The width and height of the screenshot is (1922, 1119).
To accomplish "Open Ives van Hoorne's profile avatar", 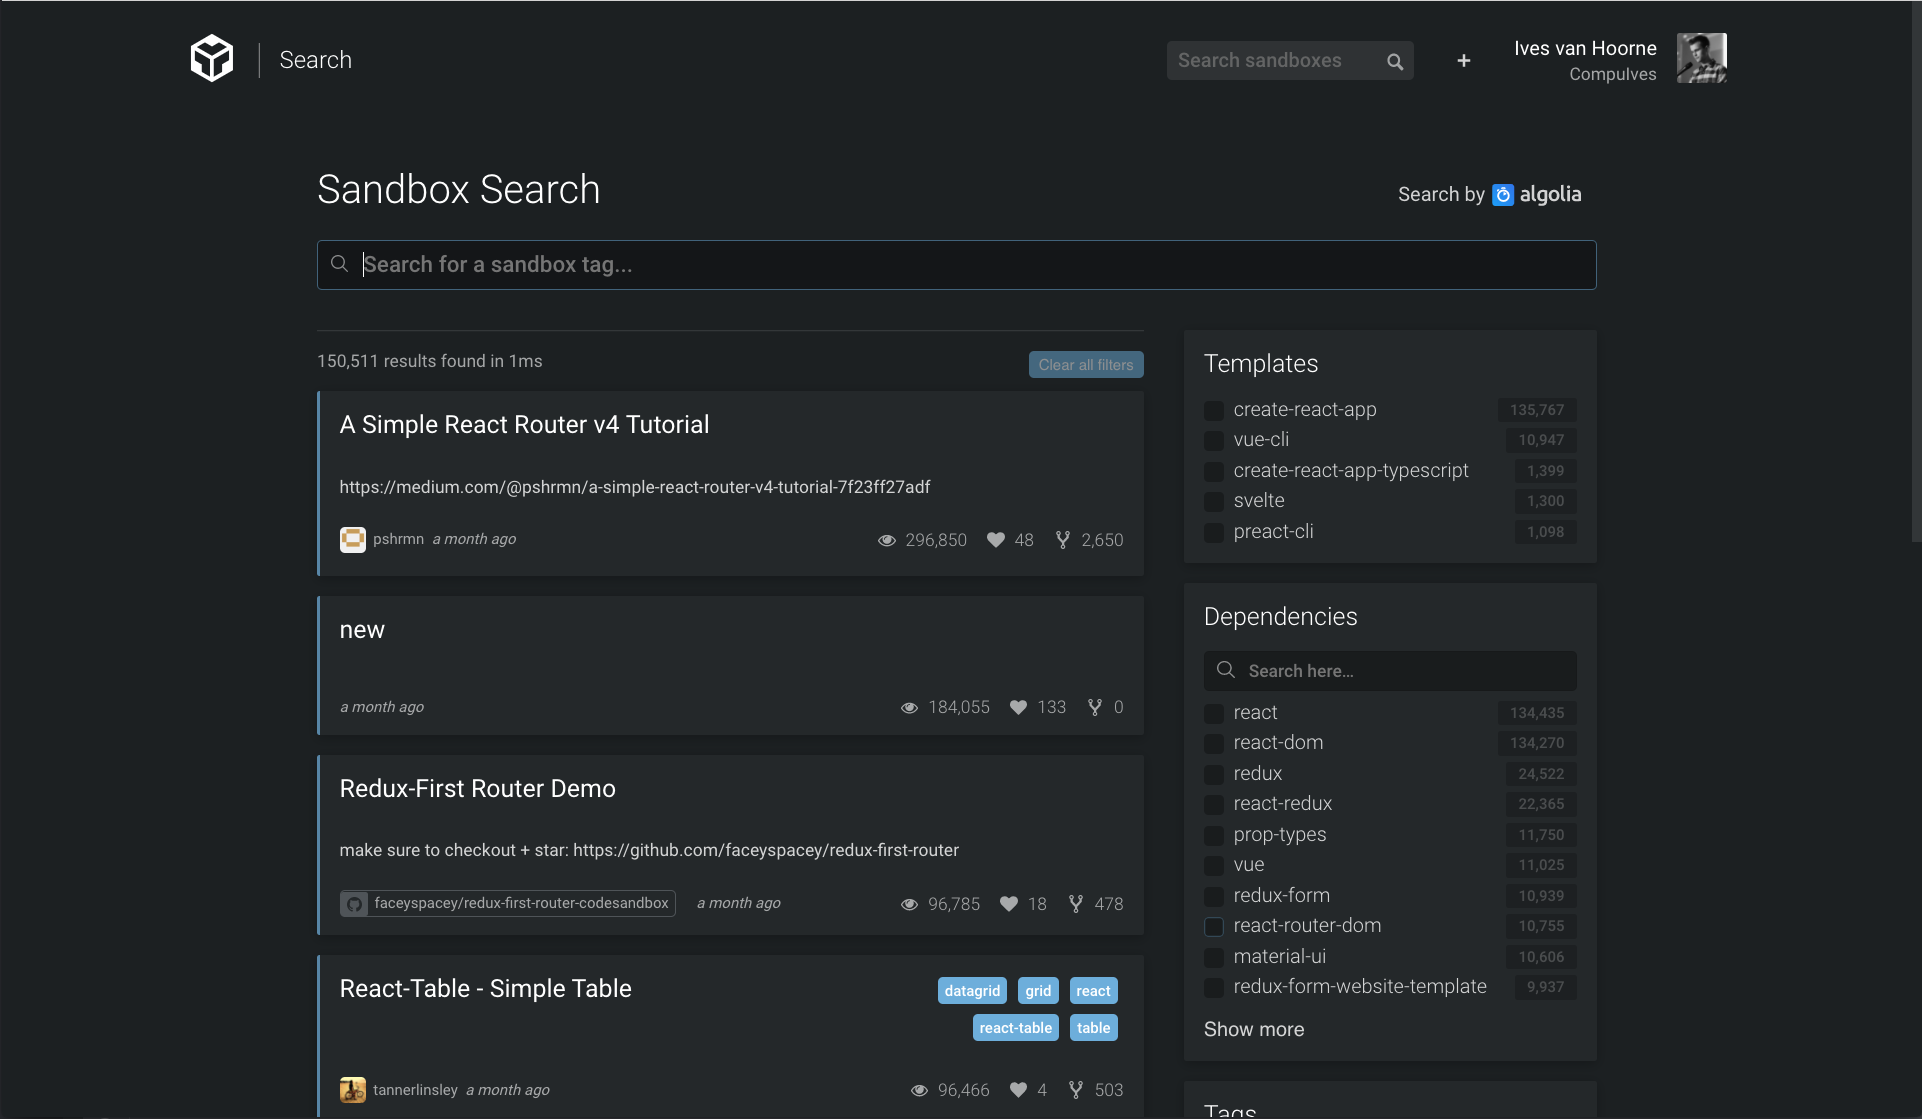I will 1701,58.
